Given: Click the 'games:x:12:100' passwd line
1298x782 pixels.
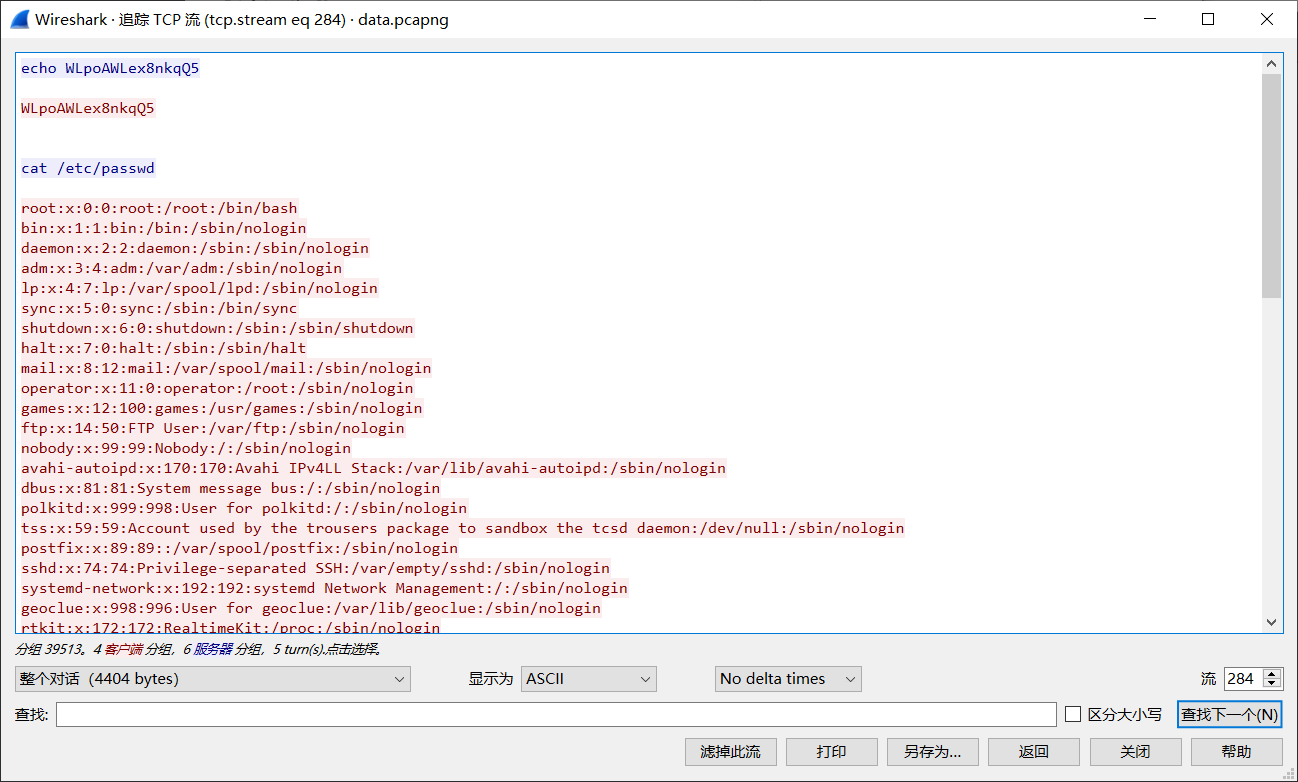Looking at the screenshot, I should (x=222, y=408).
